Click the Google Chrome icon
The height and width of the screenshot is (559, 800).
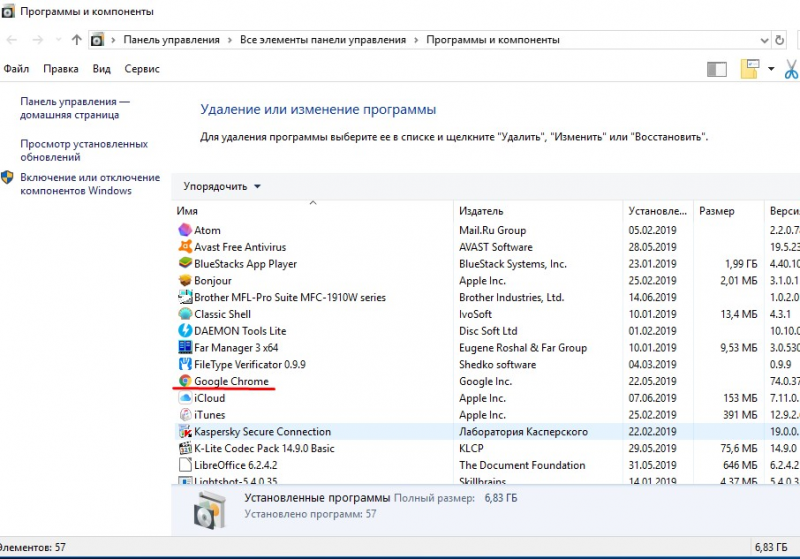pos(185,381)
